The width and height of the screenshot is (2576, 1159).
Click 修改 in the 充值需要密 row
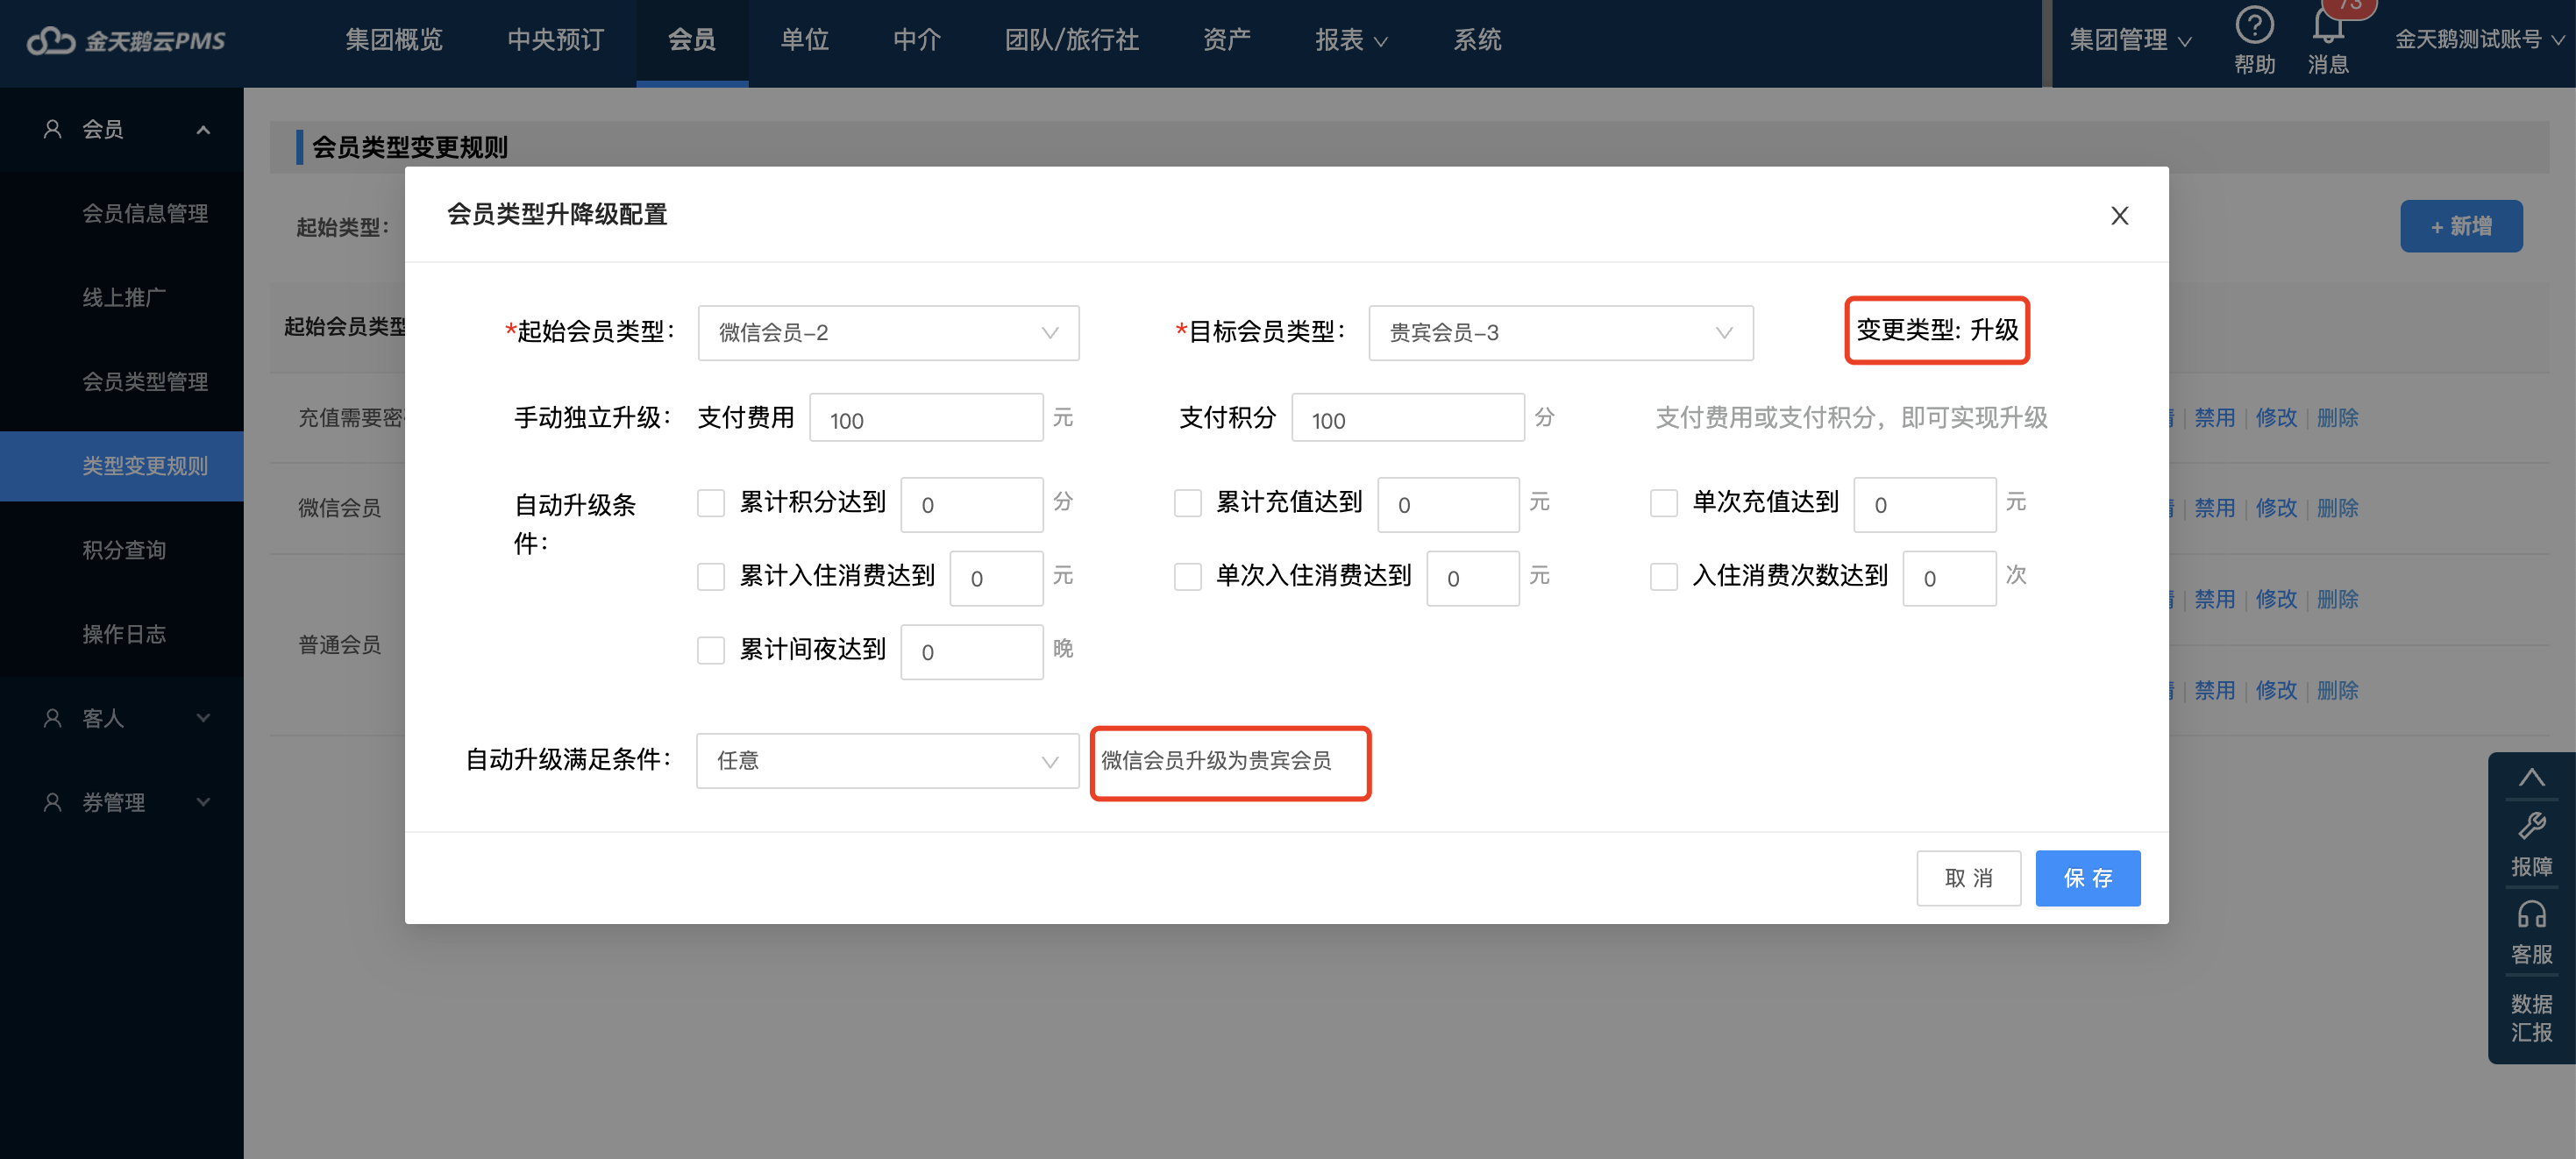point(2276,418)
